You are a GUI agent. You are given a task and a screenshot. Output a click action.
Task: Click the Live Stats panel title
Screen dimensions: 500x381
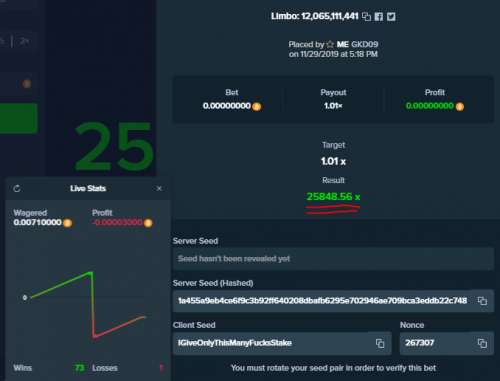[x=88, y=189]
